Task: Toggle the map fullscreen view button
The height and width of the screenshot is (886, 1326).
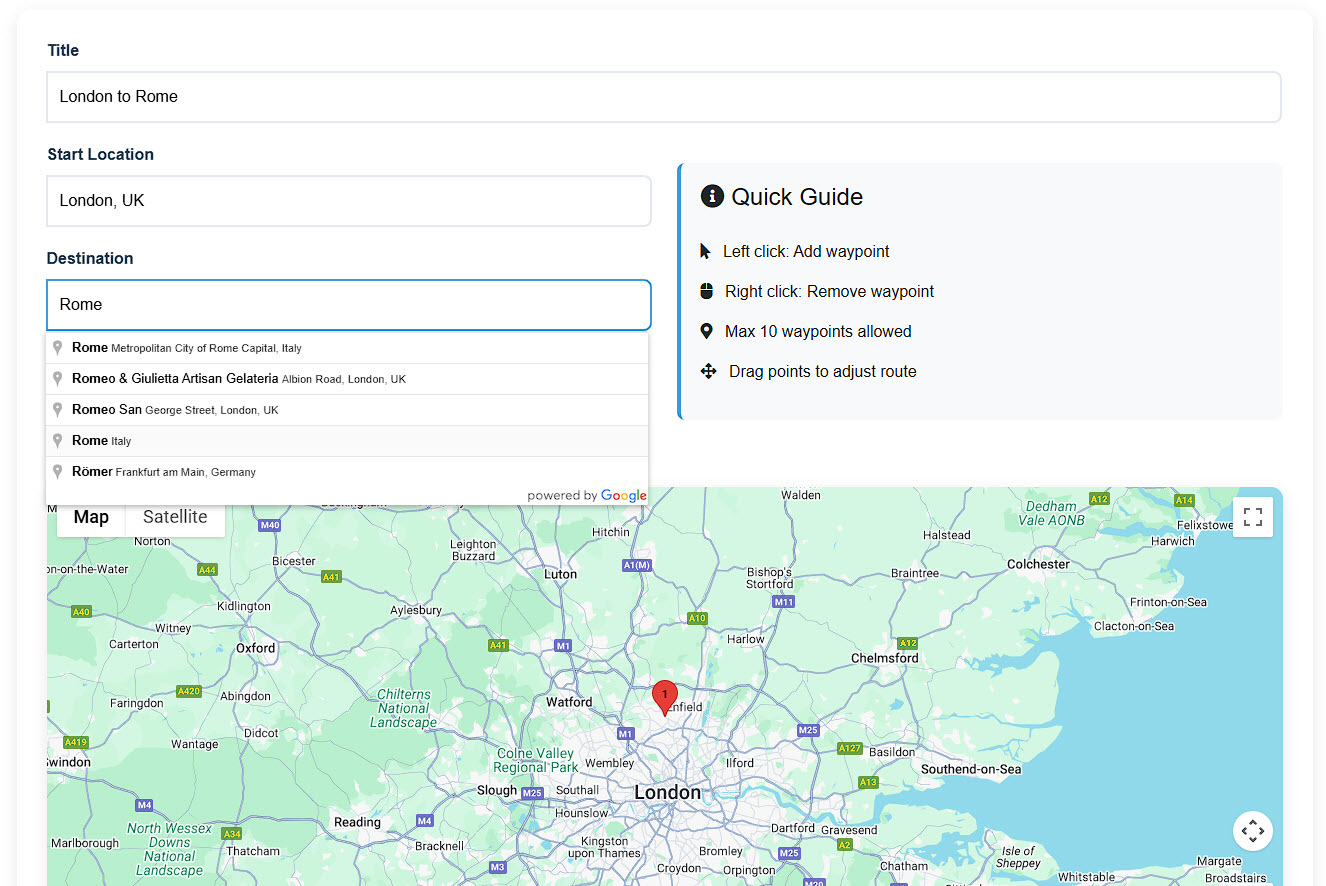Action: tap(1253, 517)
